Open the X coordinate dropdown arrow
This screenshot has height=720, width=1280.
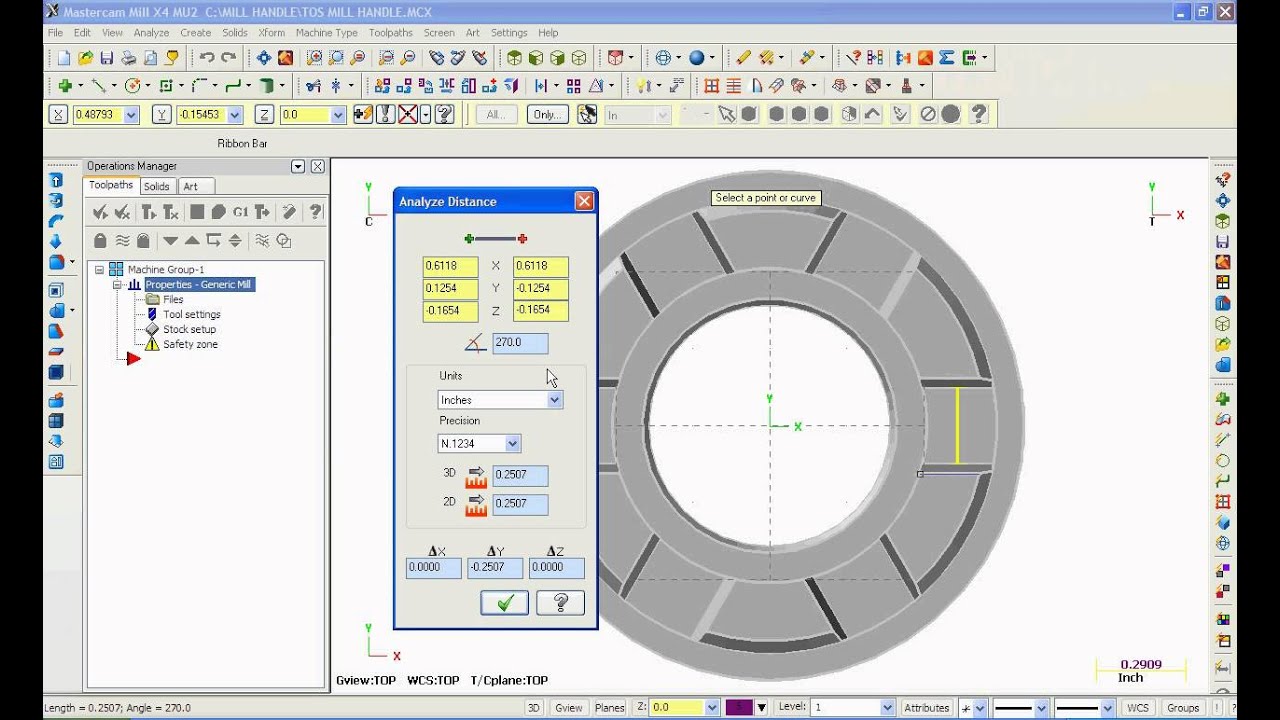point(132,115)
